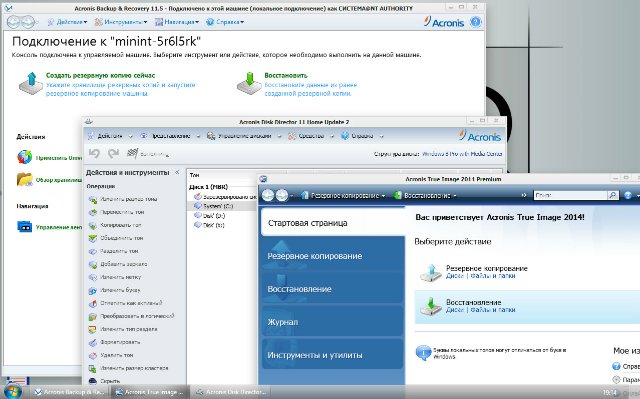This screenshot has width=640, height=399.
Task: Click the Redo arrow in Disk Director toolbar
Action: coord(113,153)
